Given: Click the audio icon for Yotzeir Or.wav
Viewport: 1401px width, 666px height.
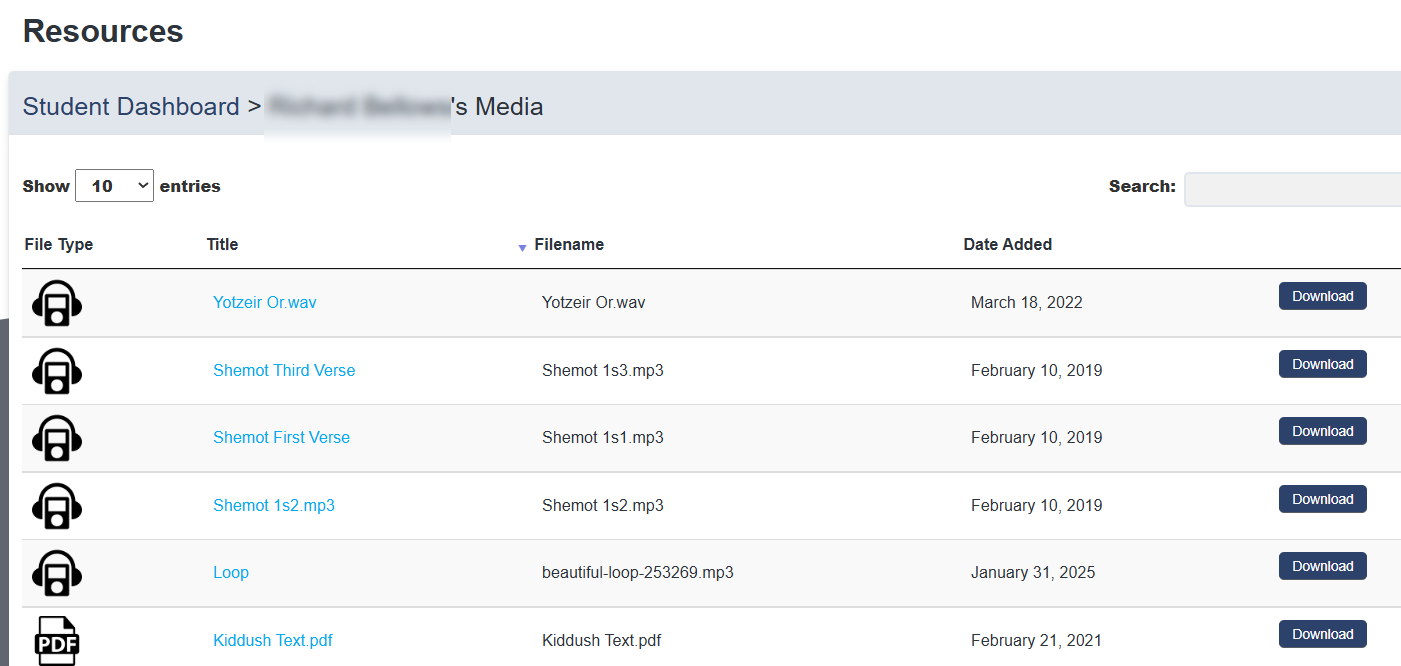Looking at the screenshot, I should coord(57,303).
